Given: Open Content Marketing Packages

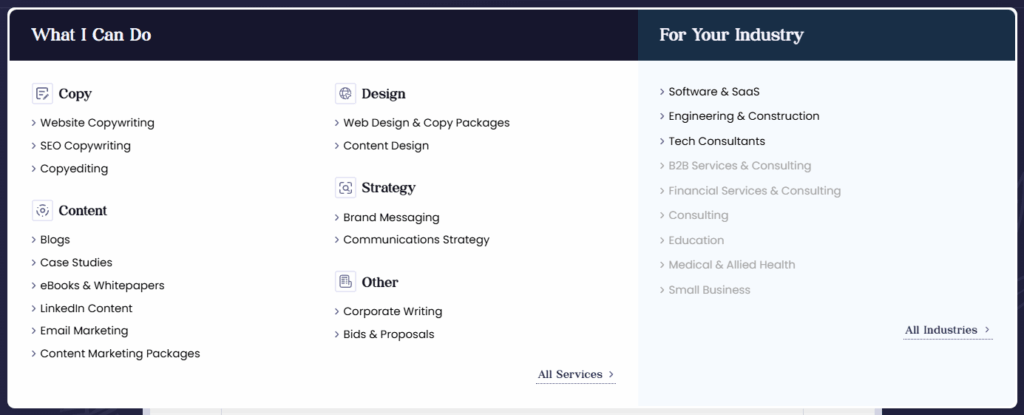Looking at the screenshot, I should point(120,354).
